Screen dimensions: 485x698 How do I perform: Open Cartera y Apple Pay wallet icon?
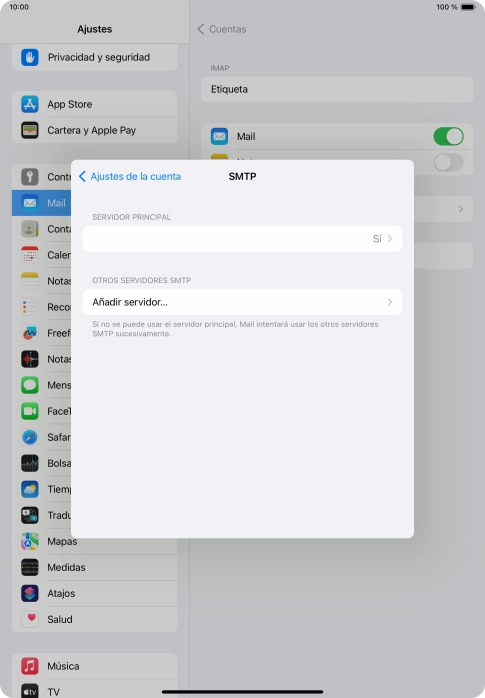click(30, 130)
